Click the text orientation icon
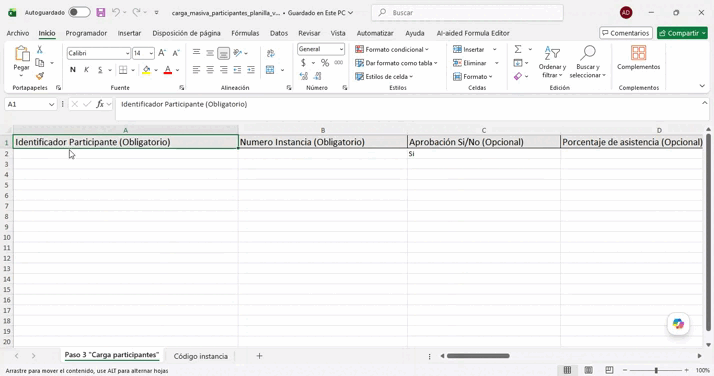 [238, 53]
